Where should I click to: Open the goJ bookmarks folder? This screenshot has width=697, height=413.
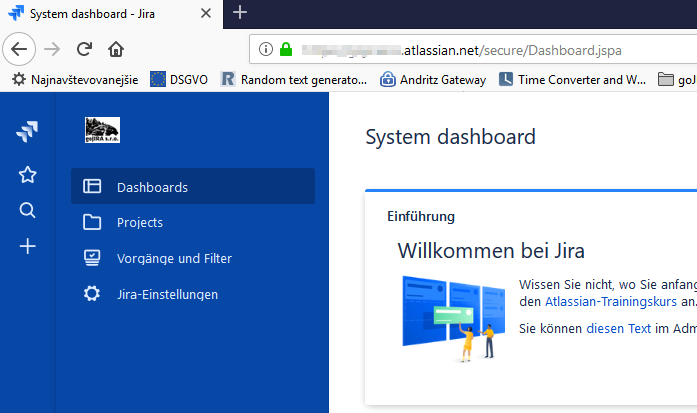tap(677, 80)
